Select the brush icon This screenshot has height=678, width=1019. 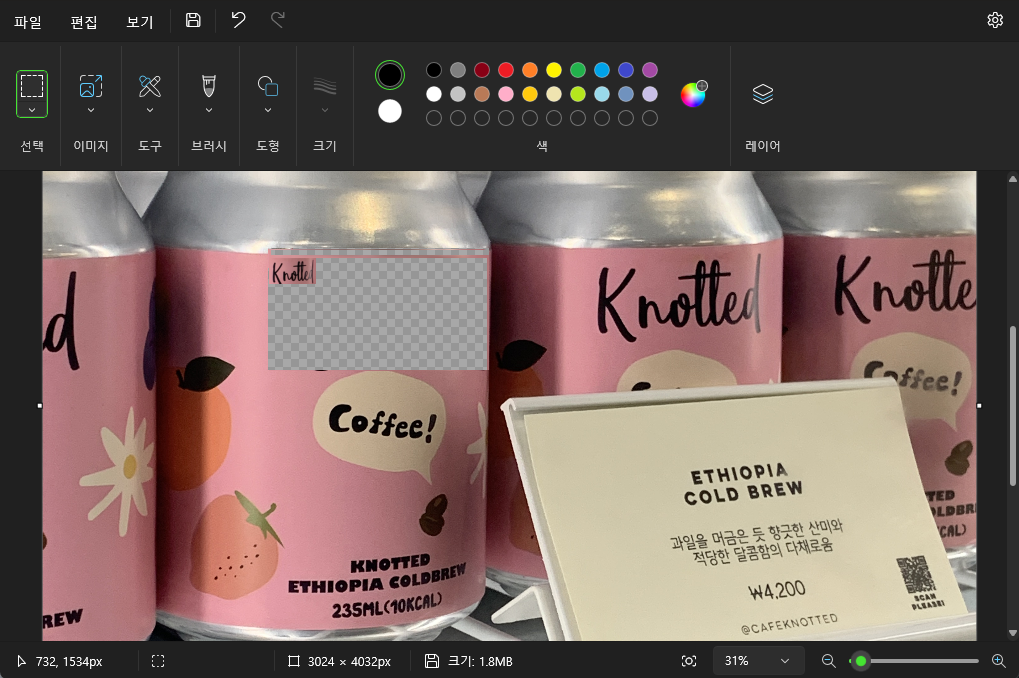209,86
